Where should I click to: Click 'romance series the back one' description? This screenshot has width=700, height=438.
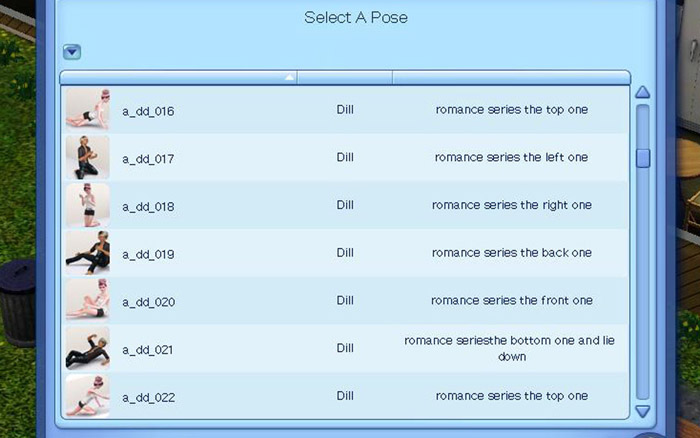(512, 253)
